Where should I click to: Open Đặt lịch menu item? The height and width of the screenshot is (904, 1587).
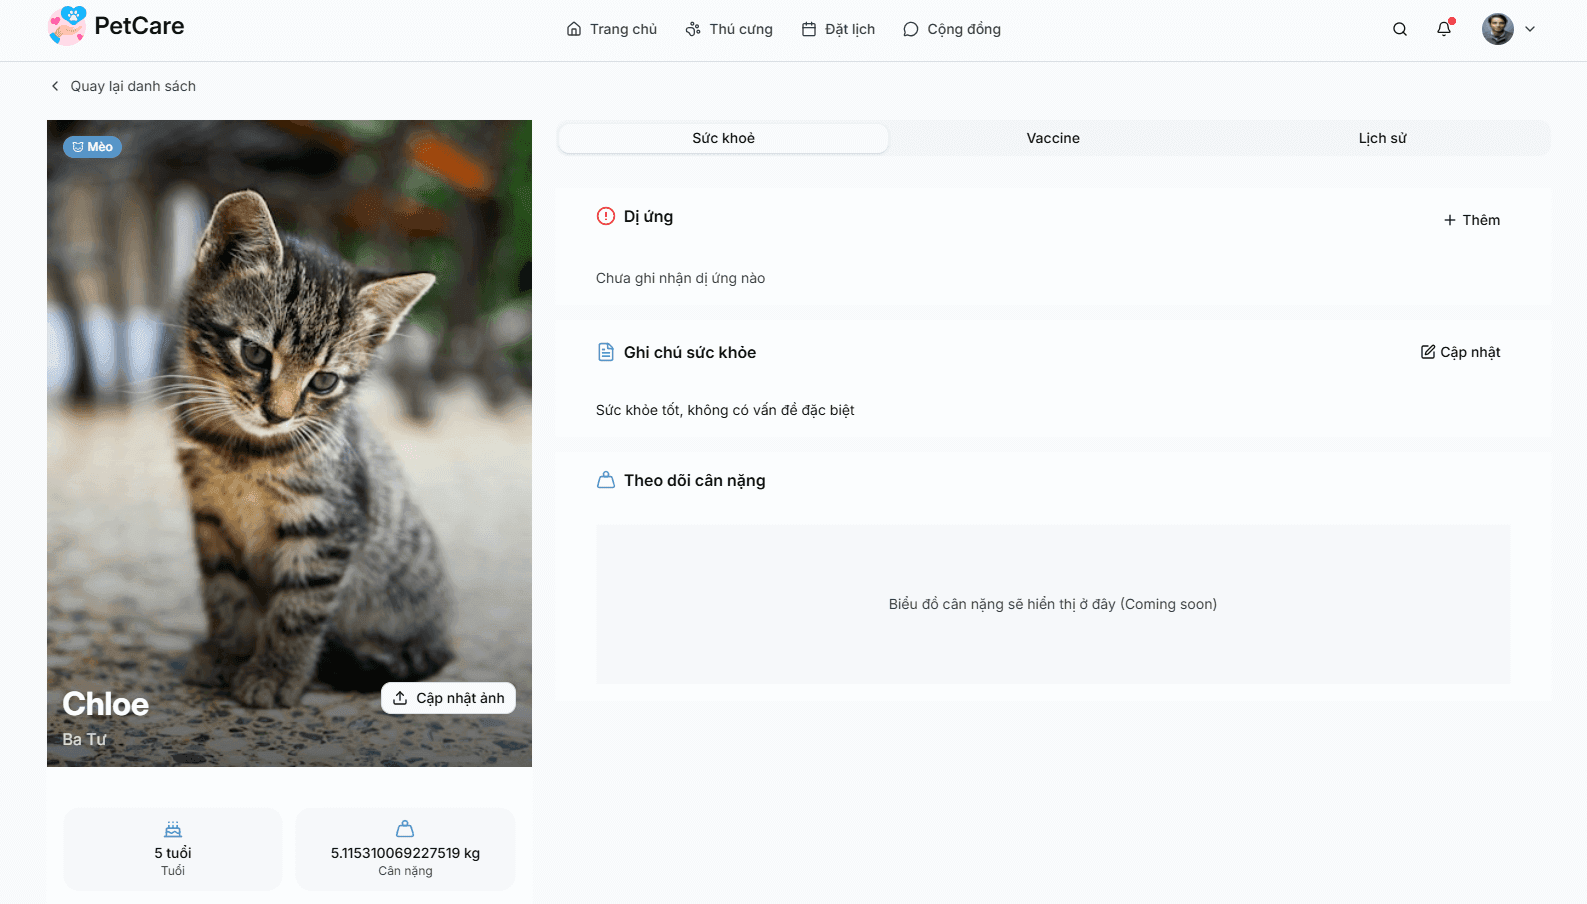click(x=838, y=29)
